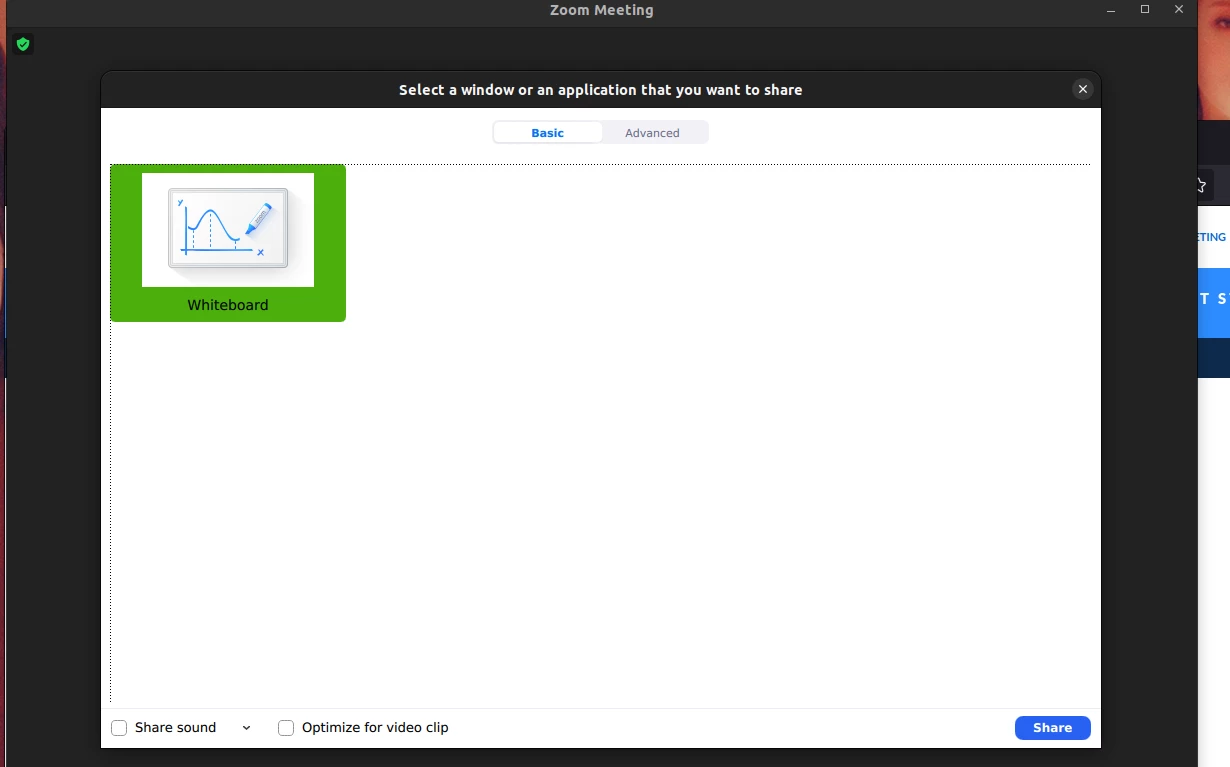Image resolution: width=1230 pixels, height=767 pixels.
Task: Click the green encryption shield icon
Action: 23,44
